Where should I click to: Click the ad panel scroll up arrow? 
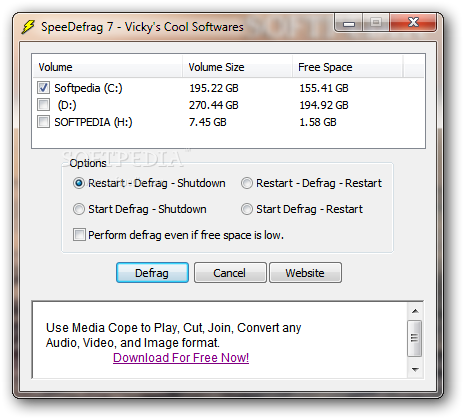point(415,311)
